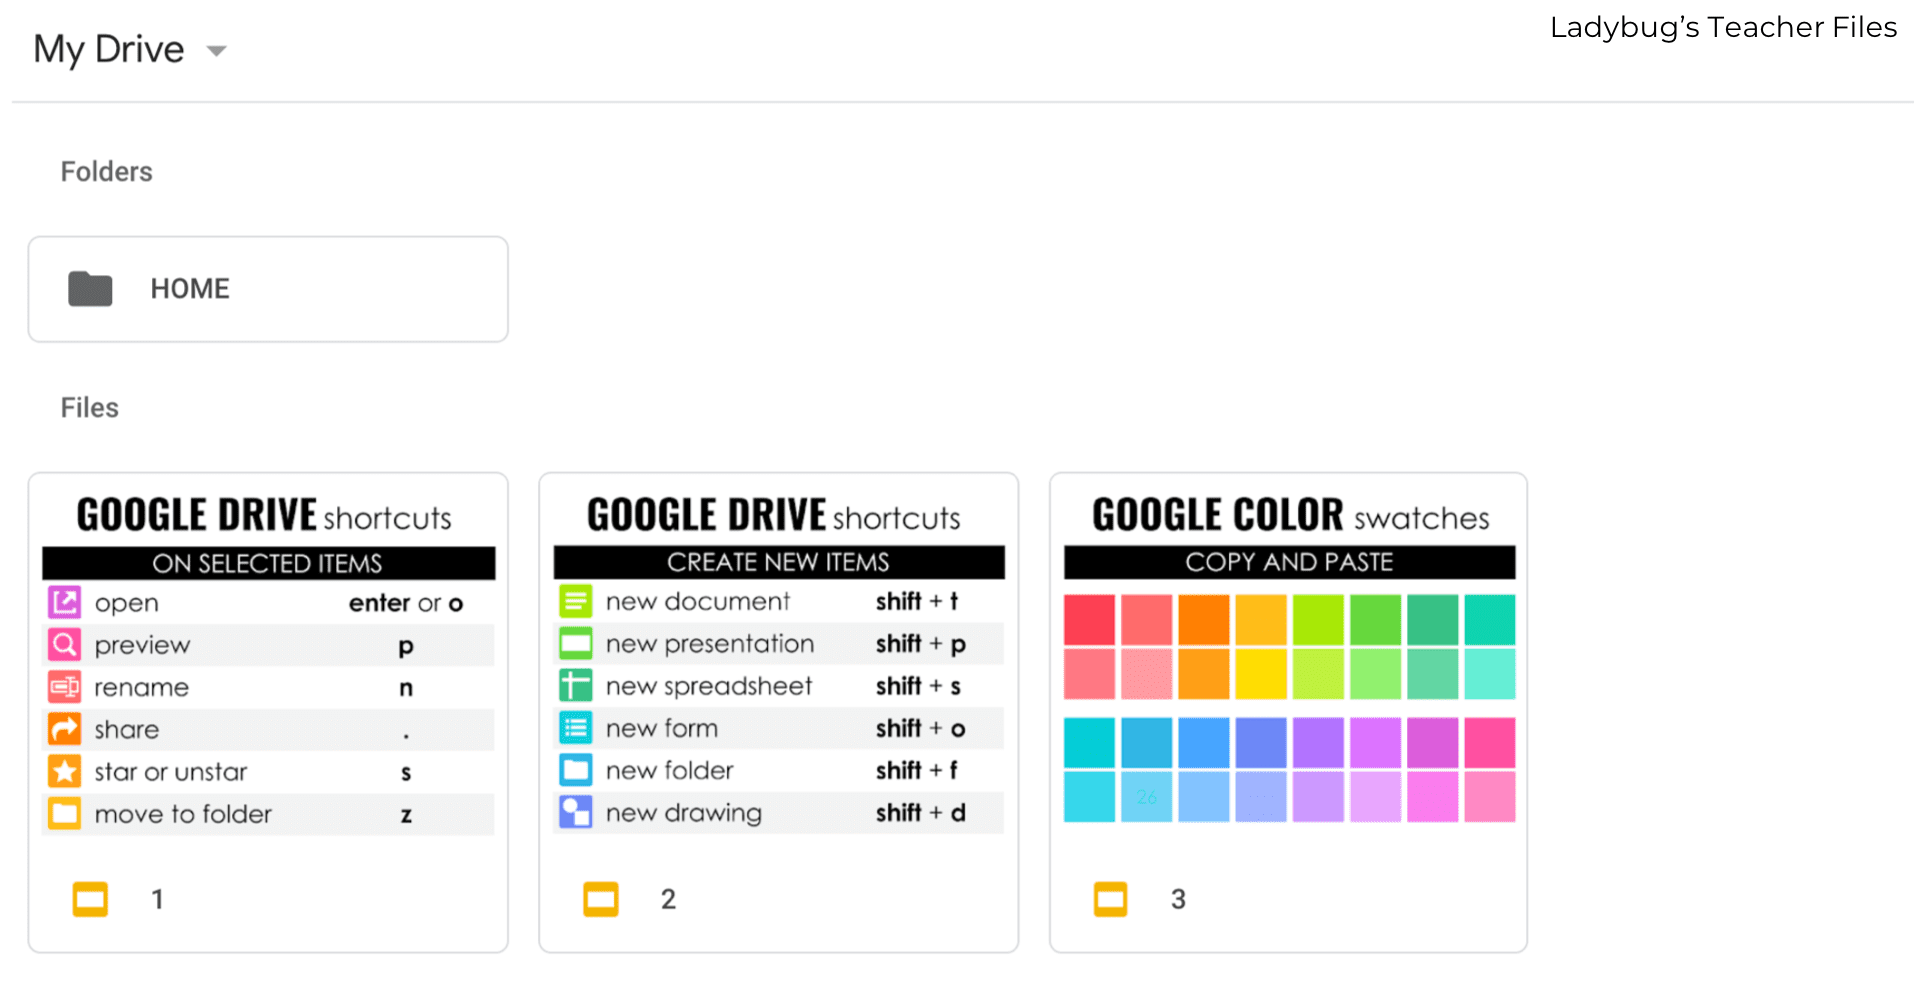
Task: Click the 'shift + t' shortcut text
Action: tap(917, 601)
